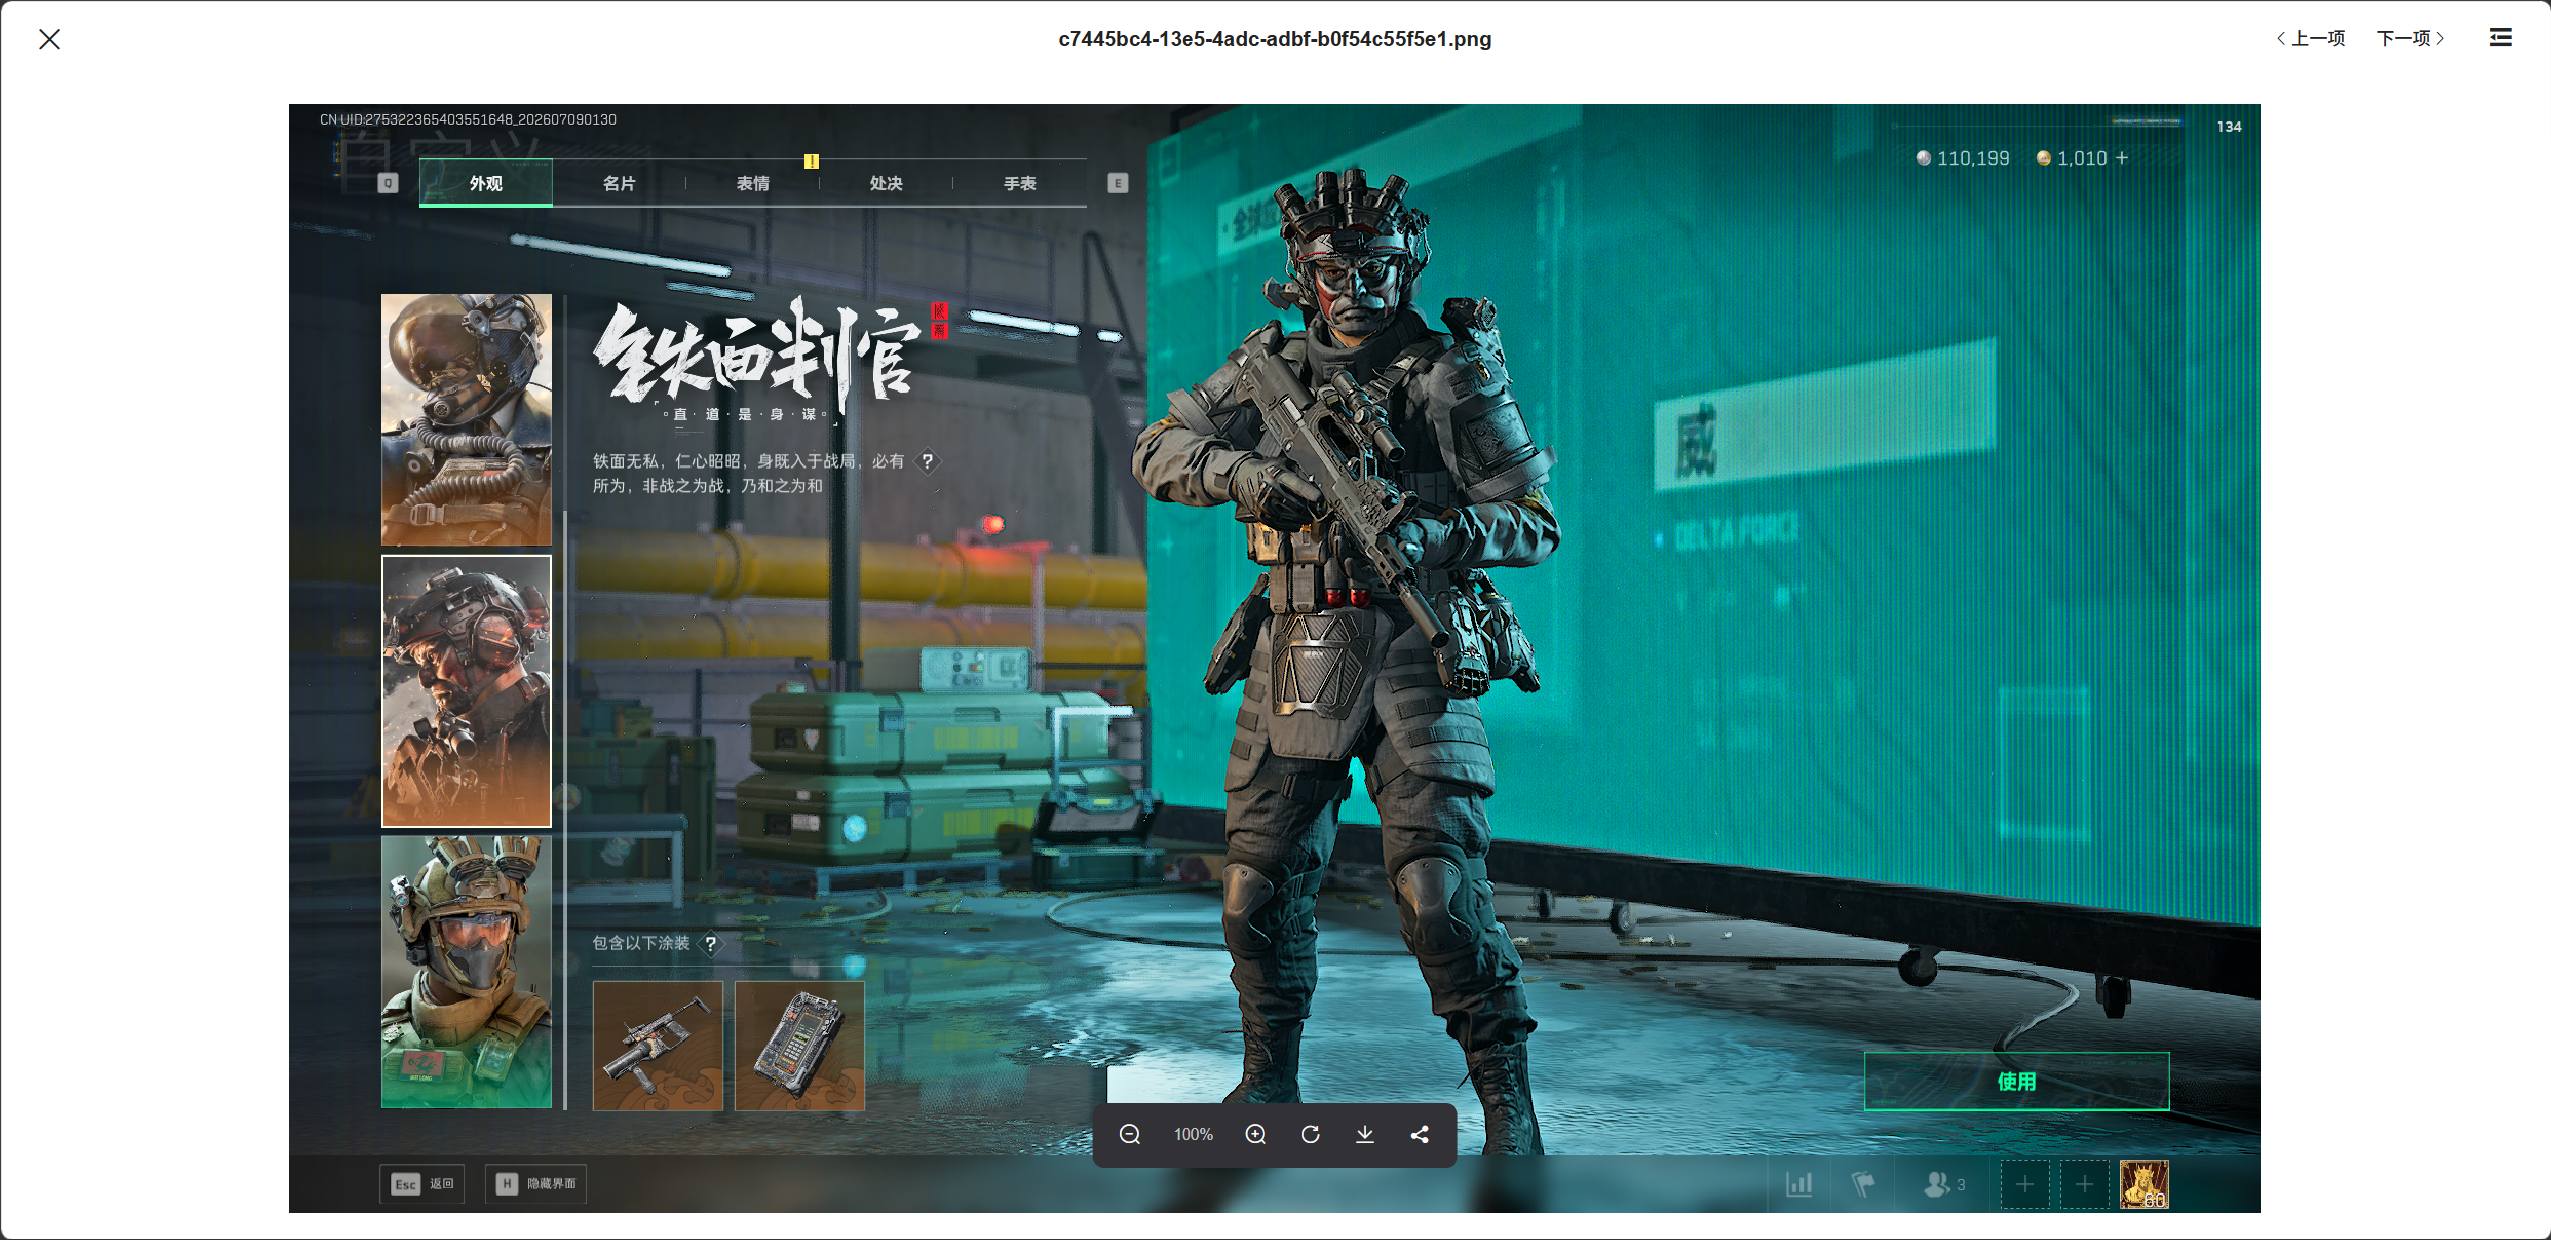
Task: Open the 处决 tab
Action: coord(886,183)
